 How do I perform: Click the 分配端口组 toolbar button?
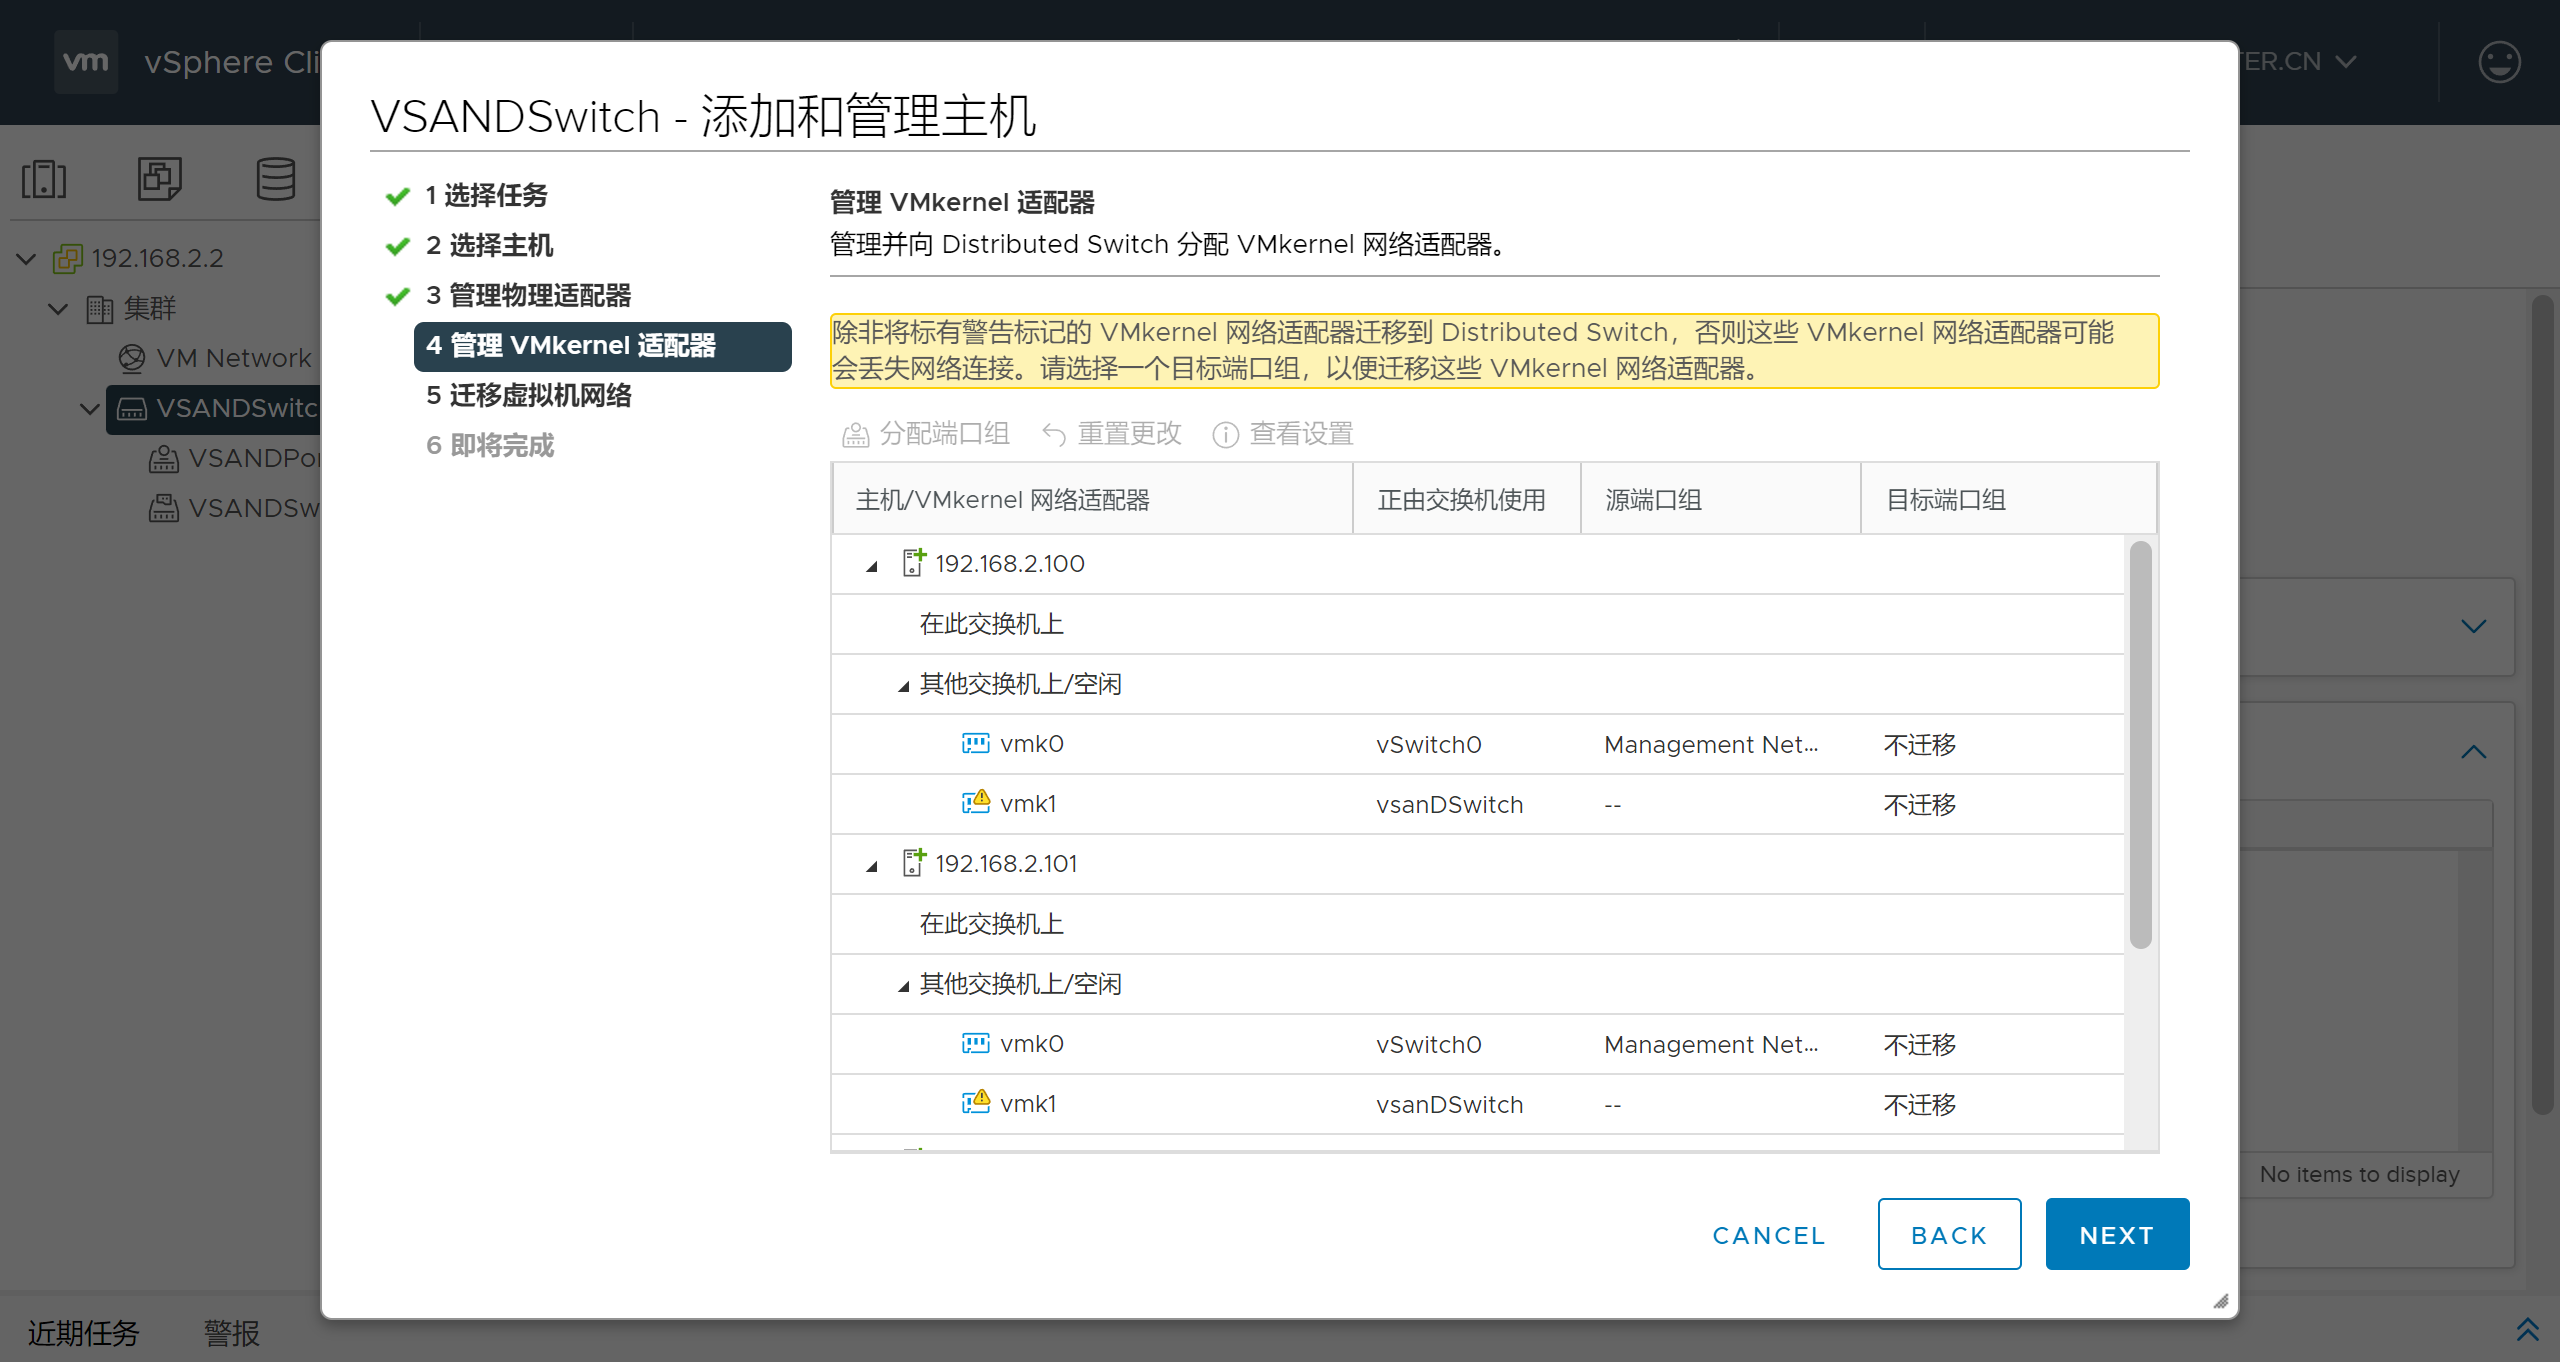tap(925, 434)
